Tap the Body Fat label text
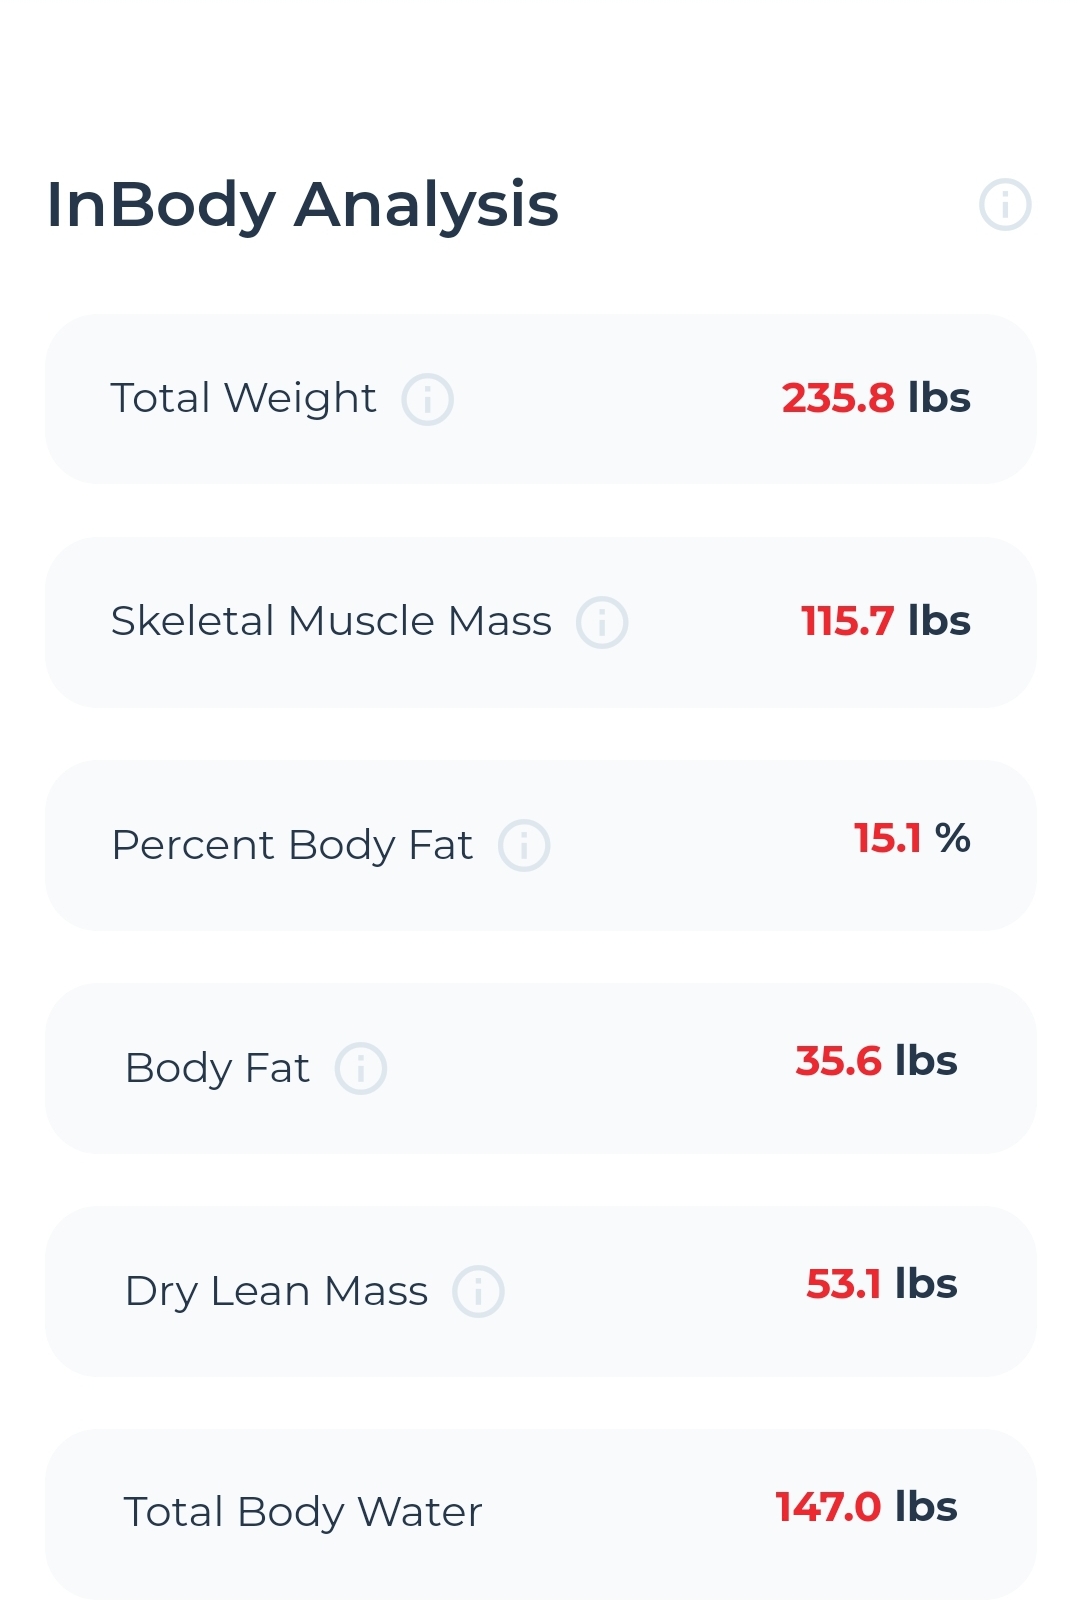 pyautogui.click(x=217, y=1068)
